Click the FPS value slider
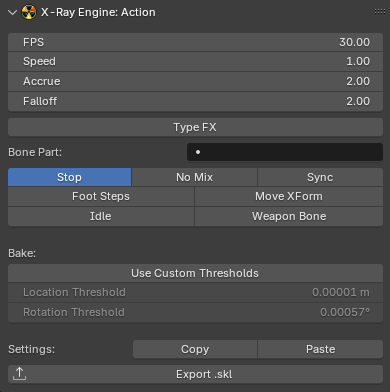390x392 pixels. point(195,42)
